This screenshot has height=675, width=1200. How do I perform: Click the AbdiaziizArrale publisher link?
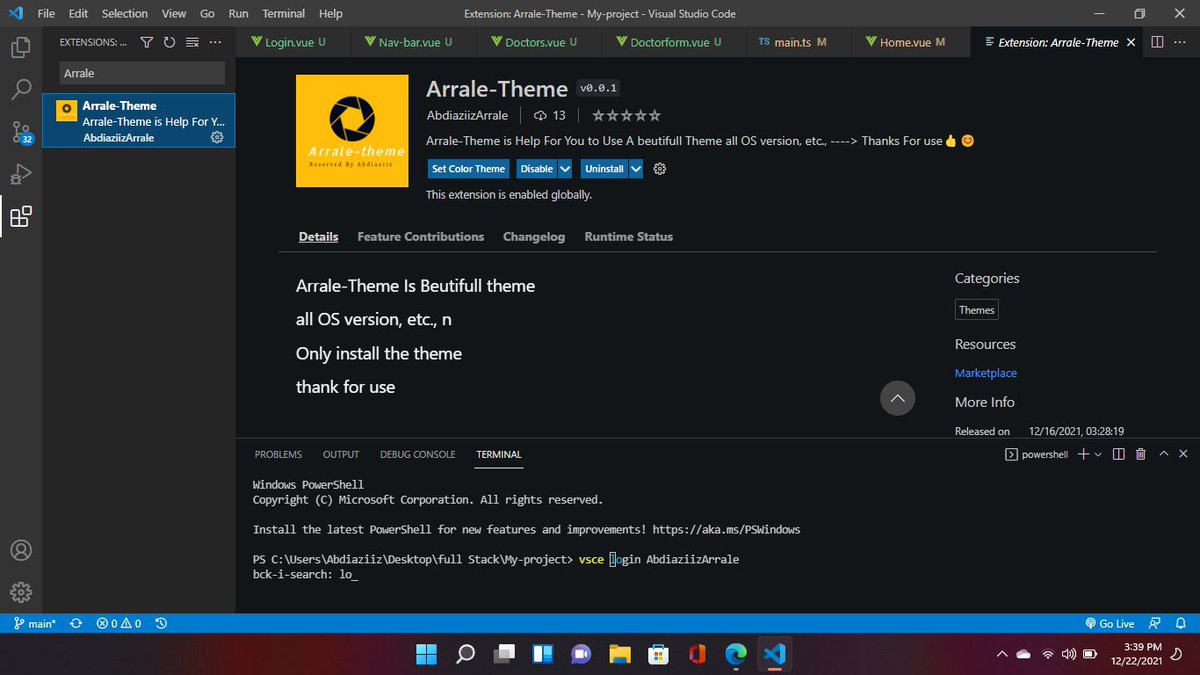pyautogui.click(x=467, y=115)
